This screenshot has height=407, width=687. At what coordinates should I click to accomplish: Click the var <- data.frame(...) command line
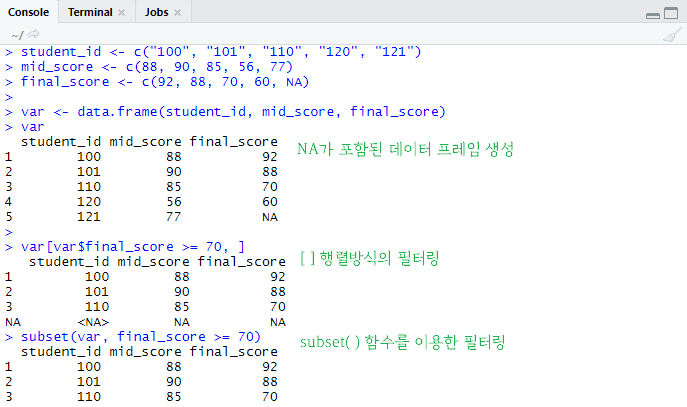233,112
